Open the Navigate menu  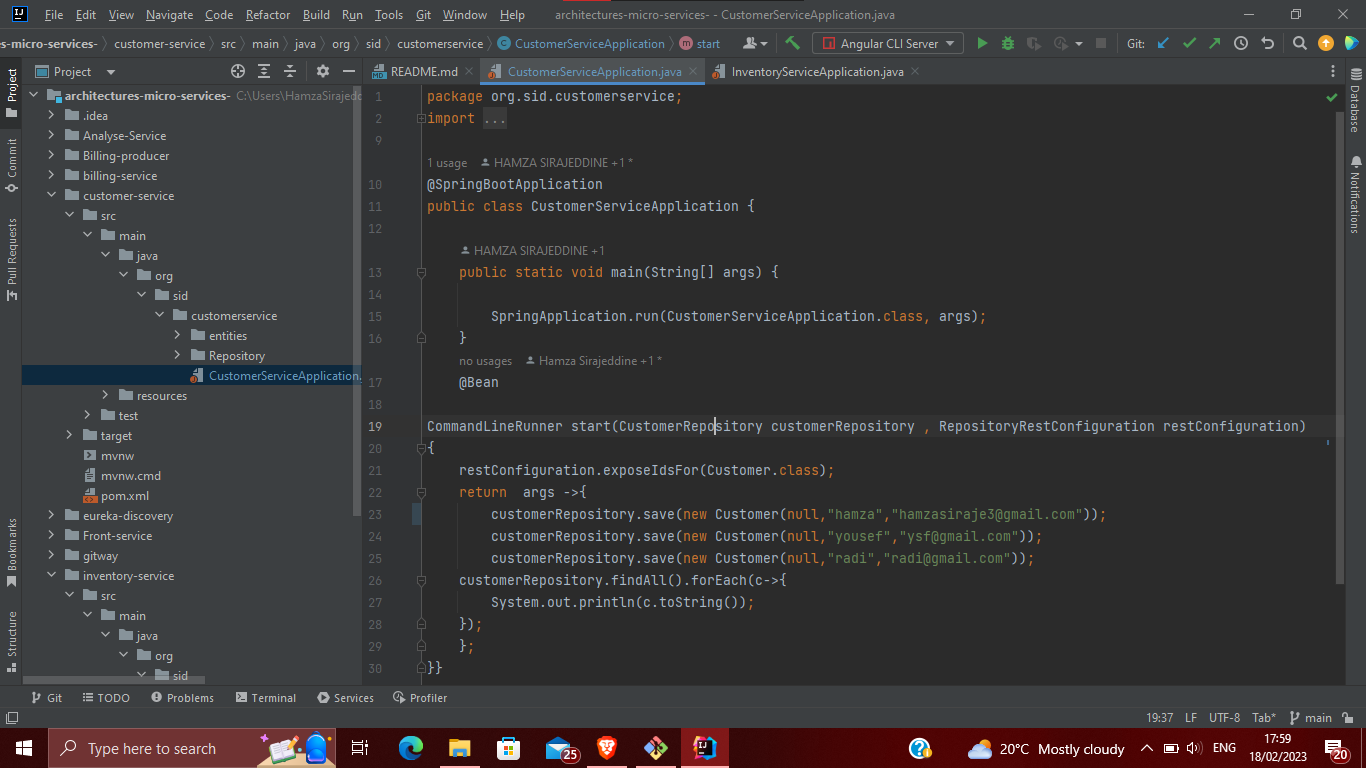(x=169, y=15)
